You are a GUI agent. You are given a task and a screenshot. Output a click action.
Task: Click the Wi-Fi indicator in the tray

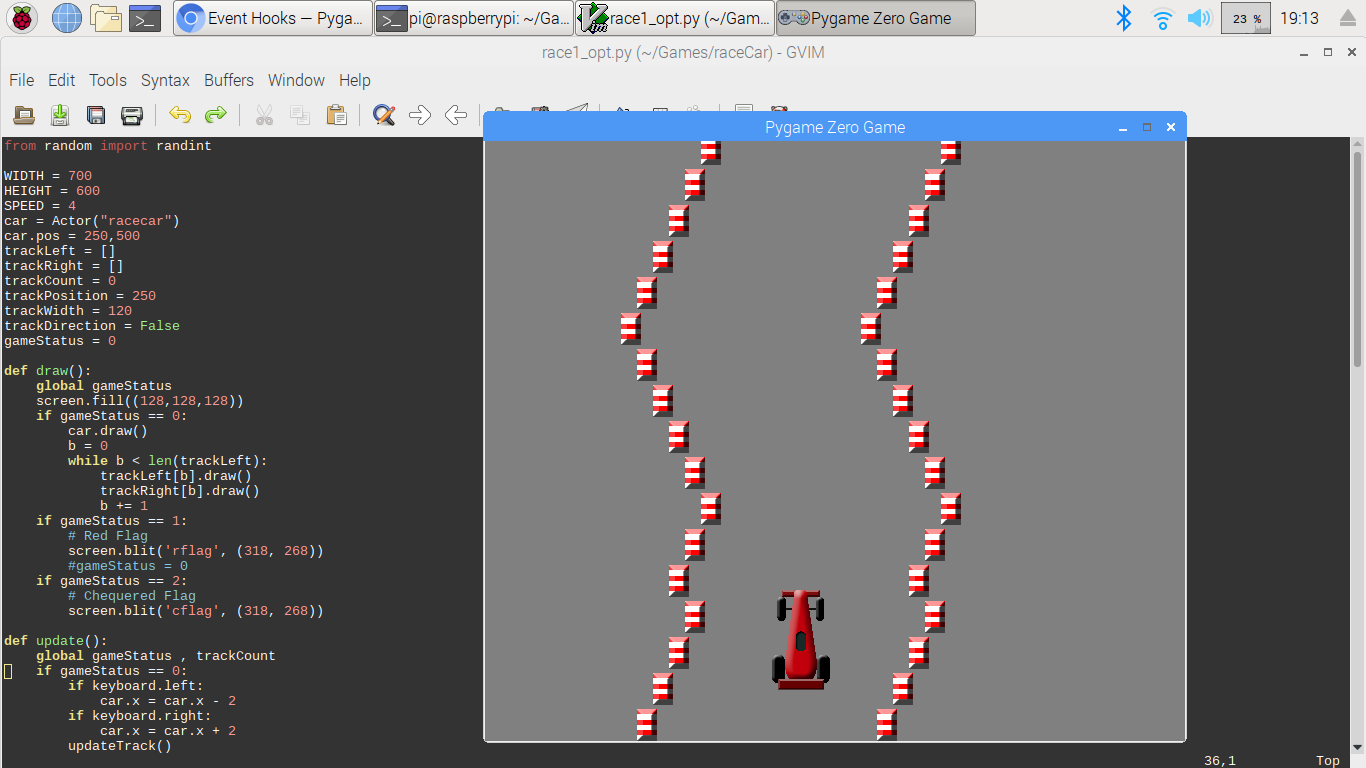[x=1161, y=17]
